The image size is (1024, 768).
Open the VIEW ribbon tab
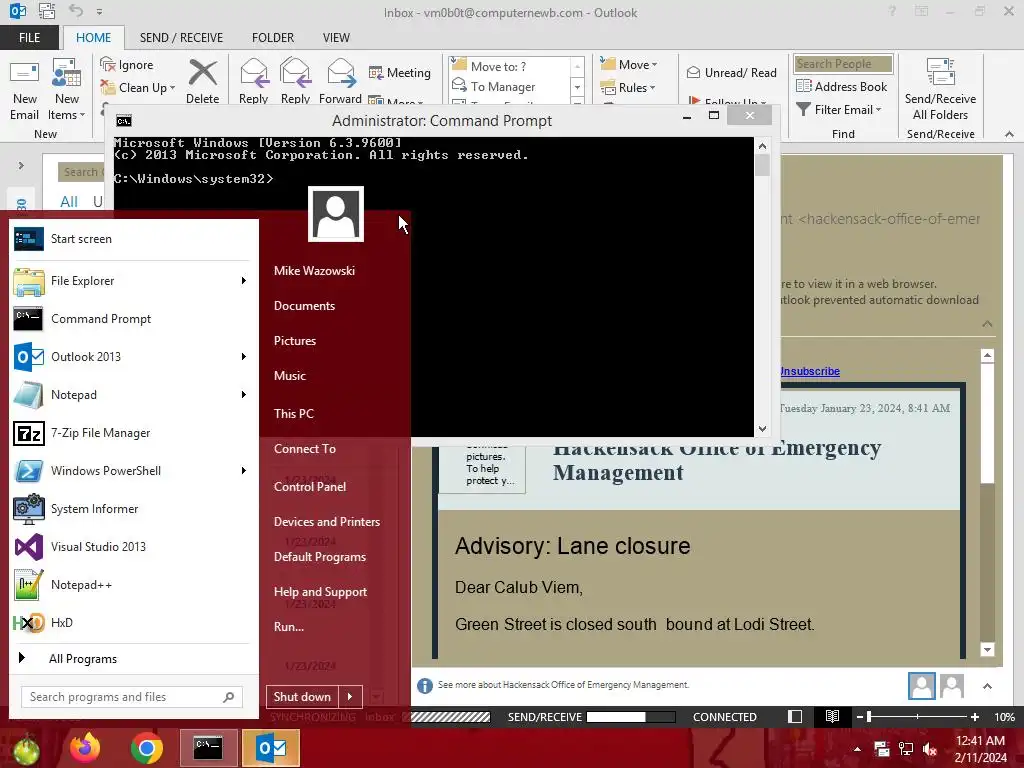pyautogui.click(x=336, y=38)
